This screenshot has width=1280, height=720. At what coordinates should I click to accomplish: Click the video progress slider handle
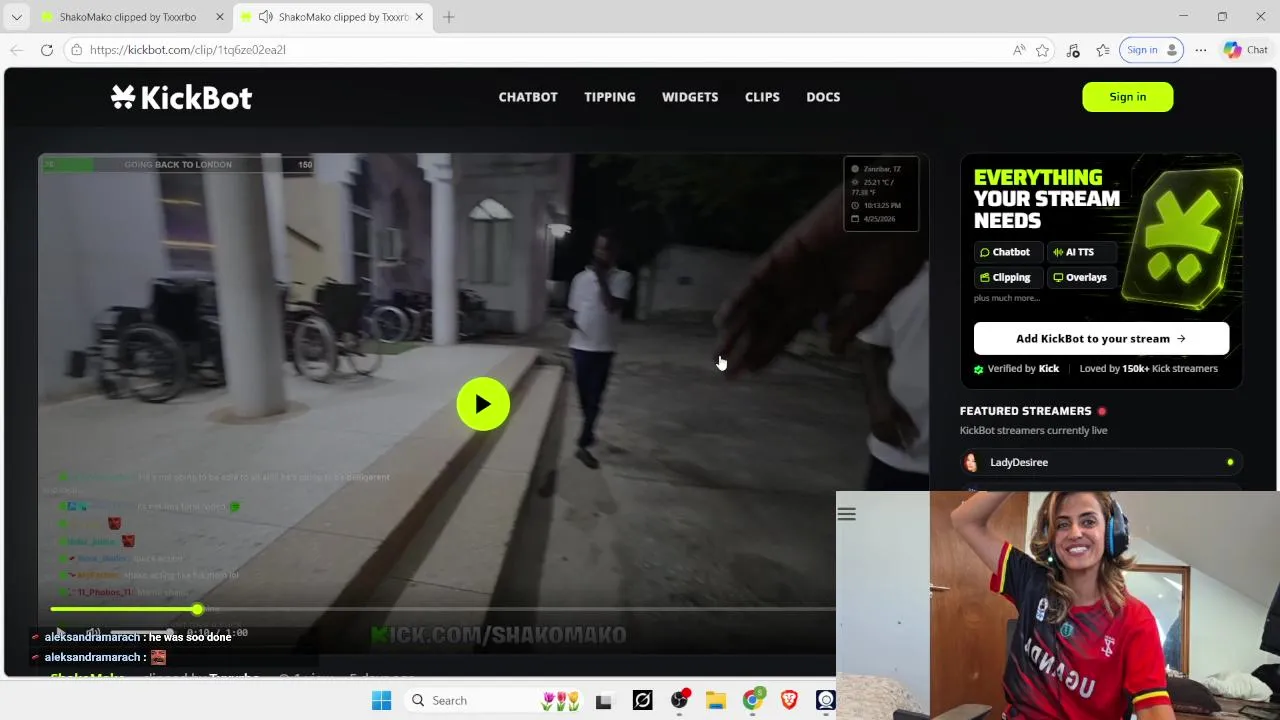[x=197, y=609]
